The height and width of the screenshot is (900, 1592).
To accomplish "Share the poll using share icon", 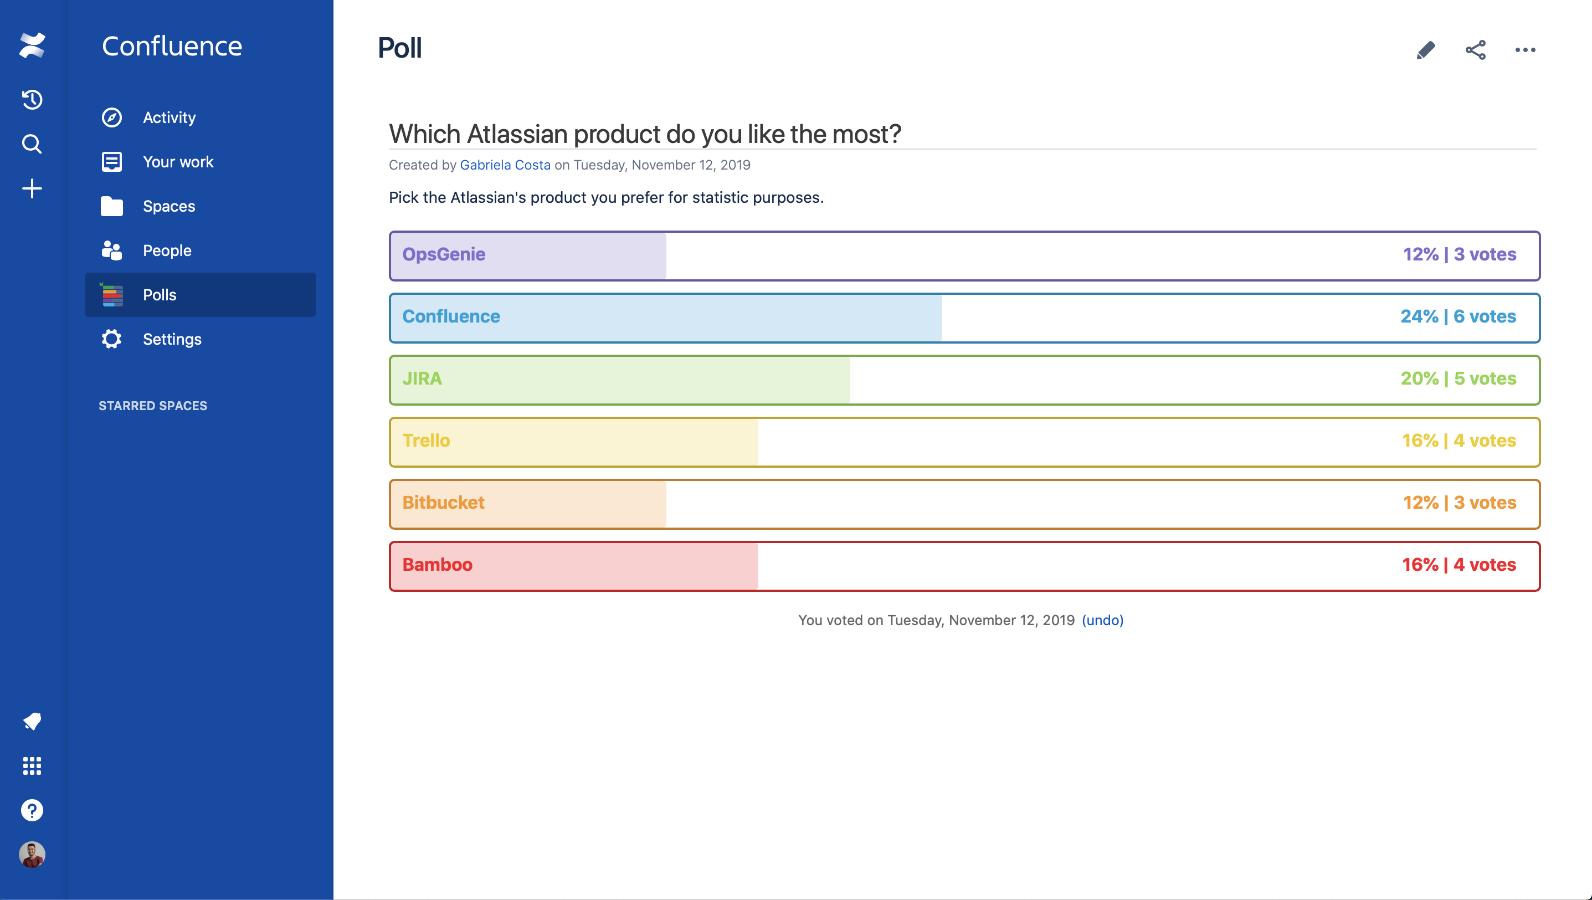I will 1476,50.
